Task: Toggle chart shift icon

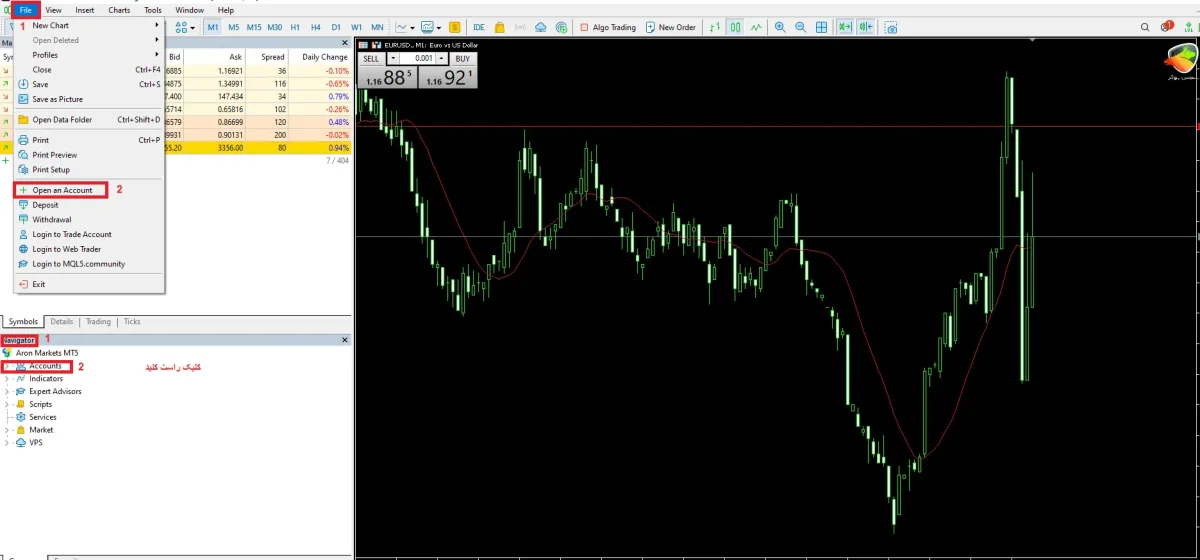Action: coord(865,27)
